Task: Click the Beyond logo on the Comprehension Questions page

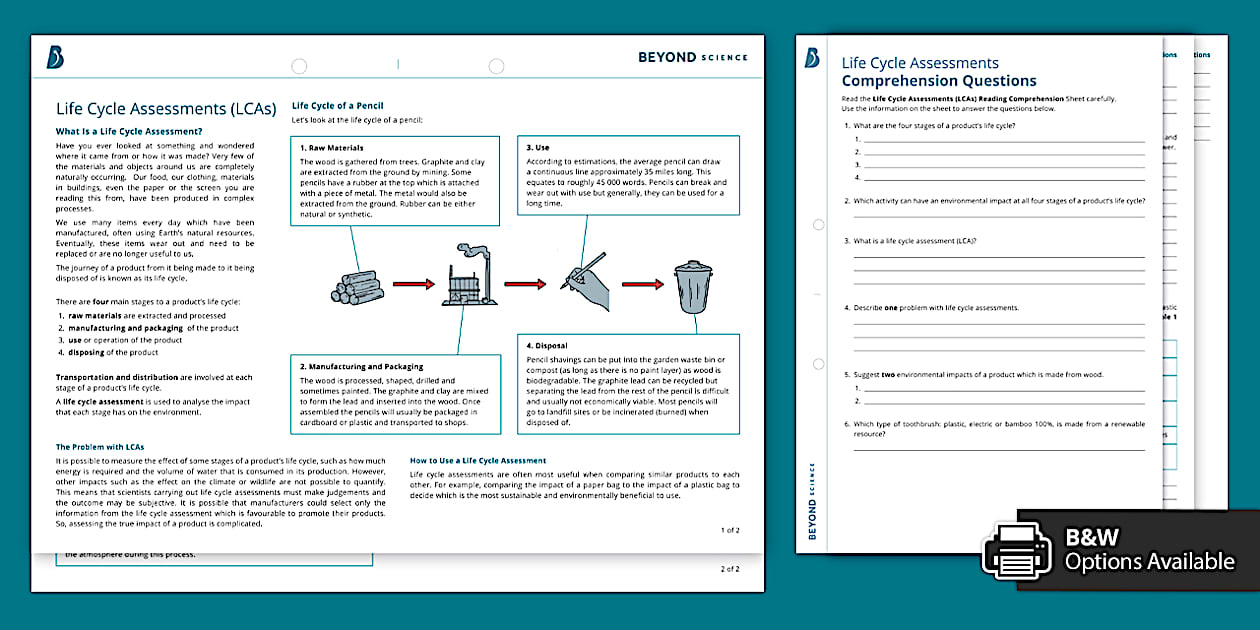Action: point(812,58)
